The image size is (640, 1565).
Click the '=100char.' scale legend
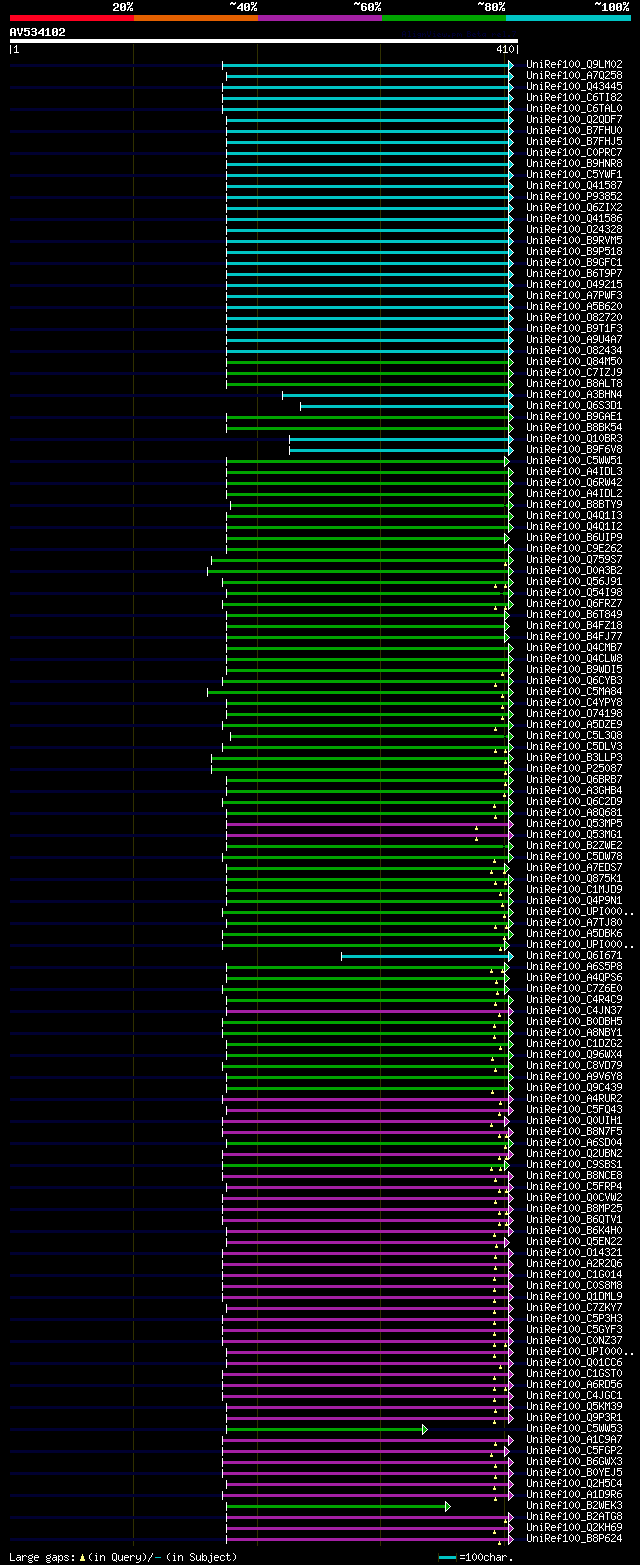click(x=486, y=1556)
